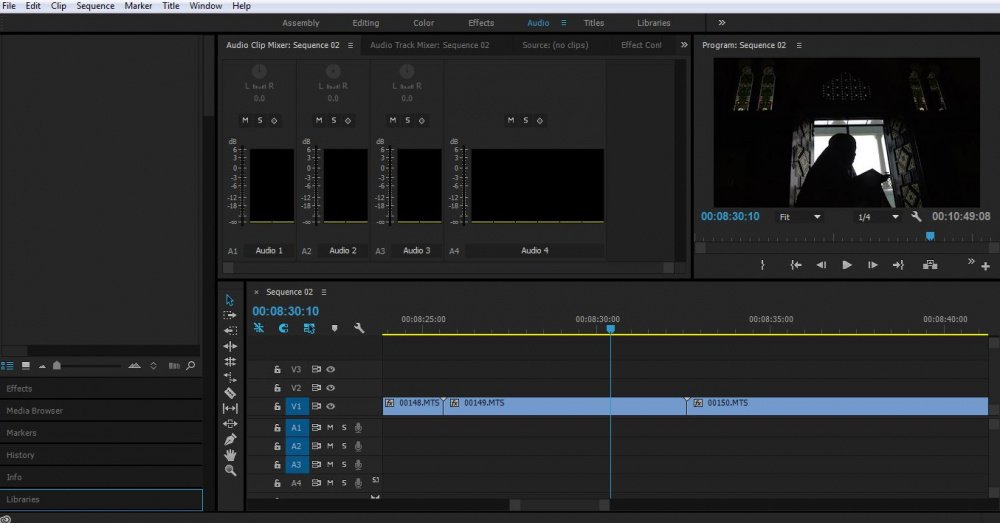Open the 1/4 playback resolution dropdown
Image resolution: width=1000 pixels, height=523 pixels.
(x=878, y=217)
